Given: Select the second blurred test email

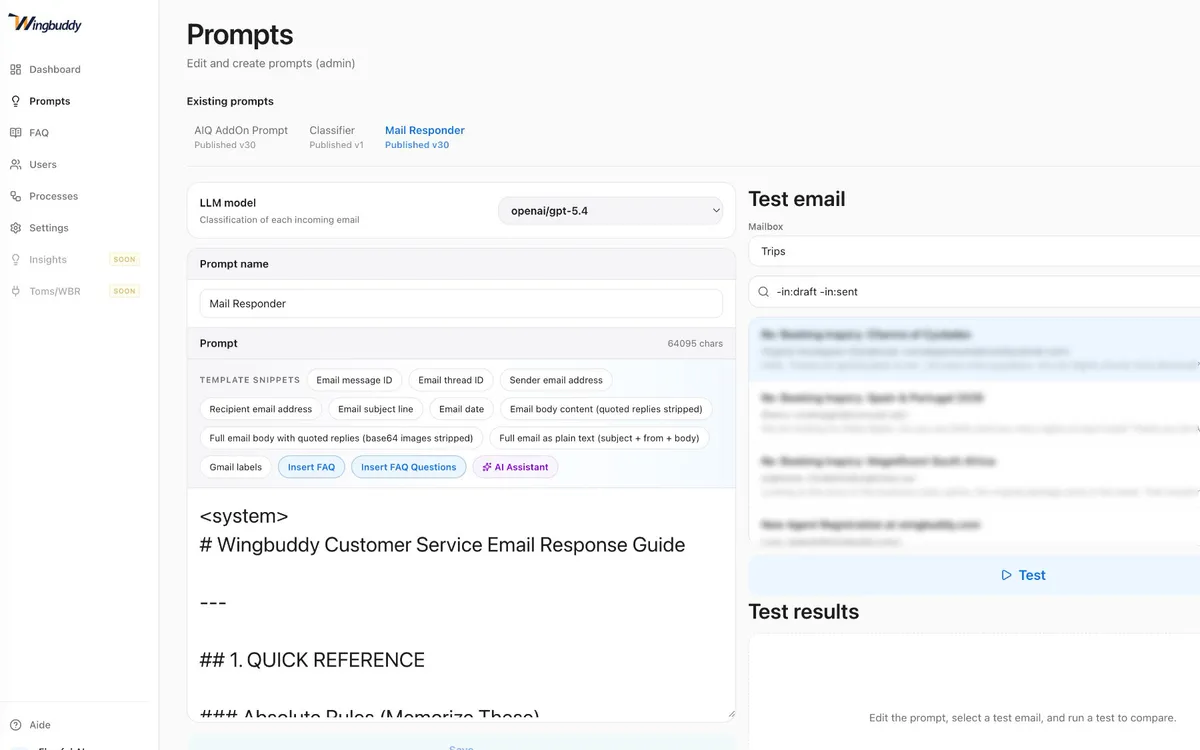Looking at the screenshot, I should coord(974,414).
